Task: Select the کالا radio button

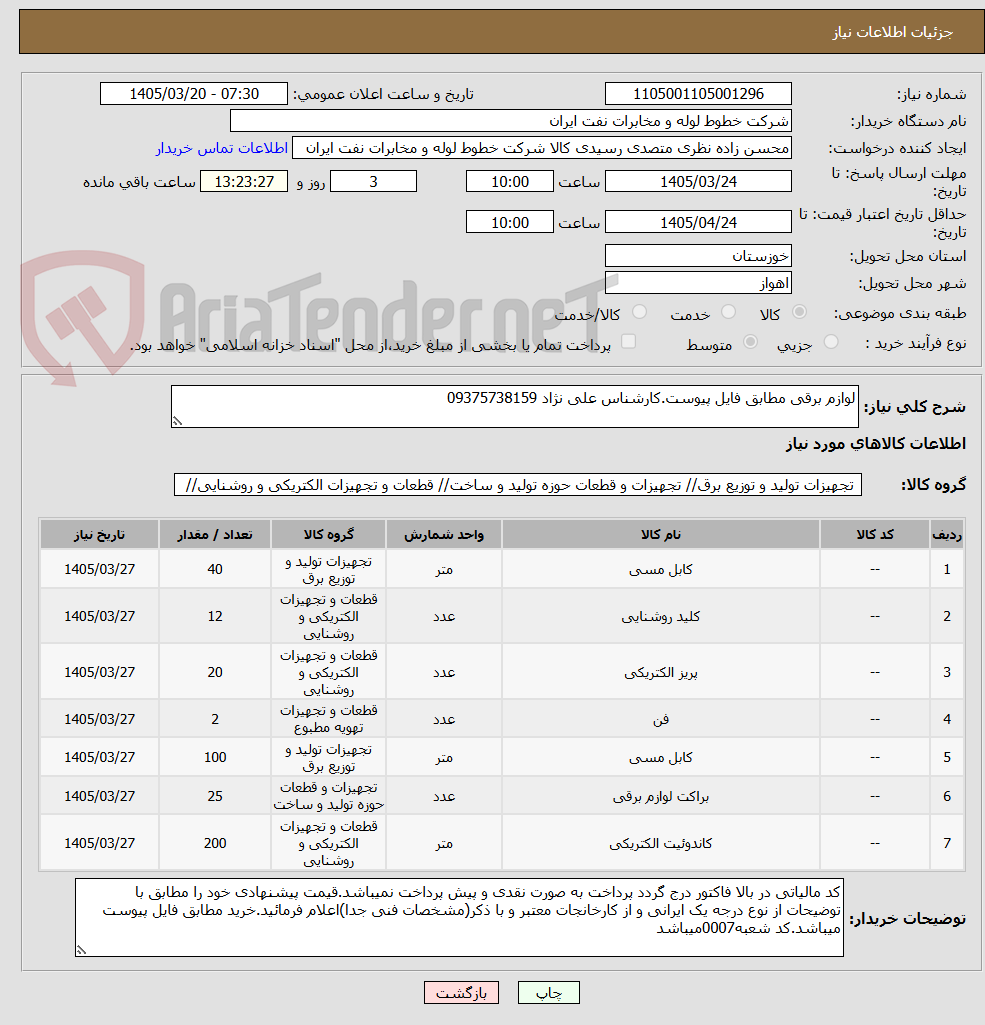Action: [x=799, y=312]
